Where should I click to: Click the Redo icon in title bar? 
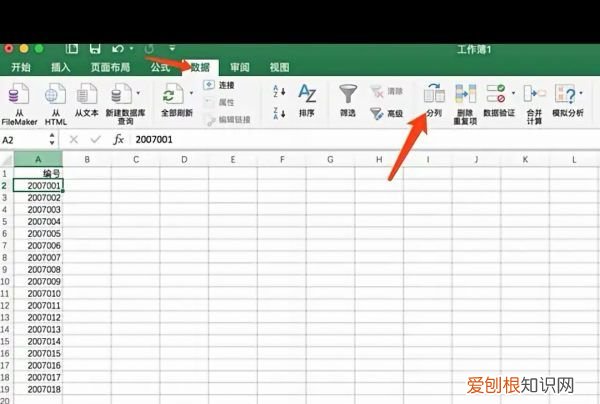149,49
